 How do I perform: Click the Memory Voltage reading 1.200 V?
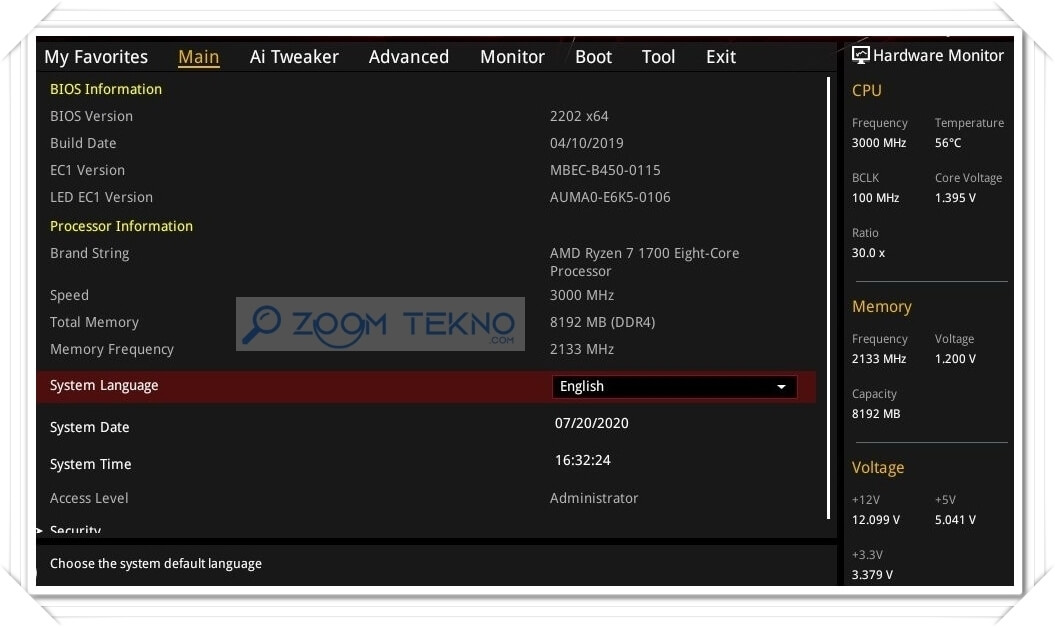click(x=955, y=359)
